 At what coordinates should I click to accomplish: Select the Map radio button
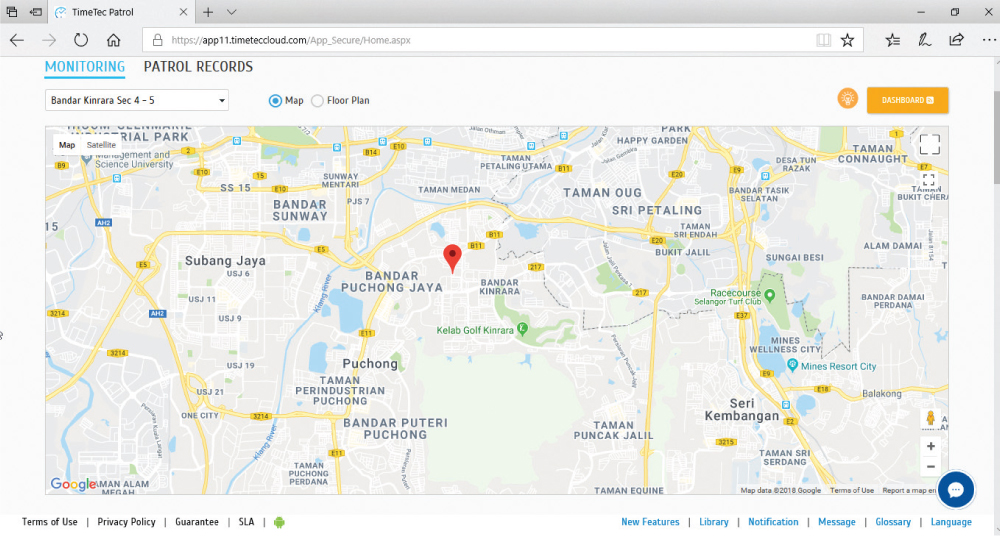click(275, 100)
